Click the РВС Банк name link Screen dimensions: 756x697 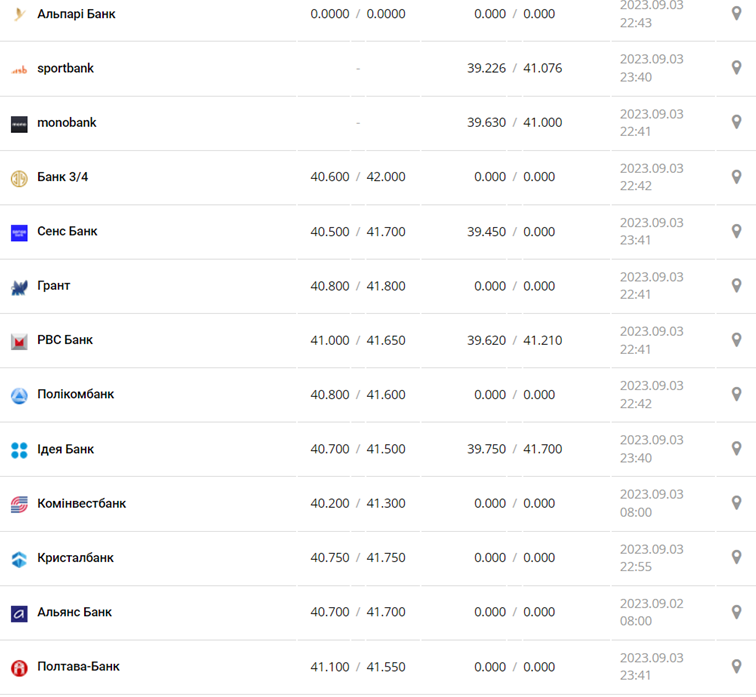point(65,340)
